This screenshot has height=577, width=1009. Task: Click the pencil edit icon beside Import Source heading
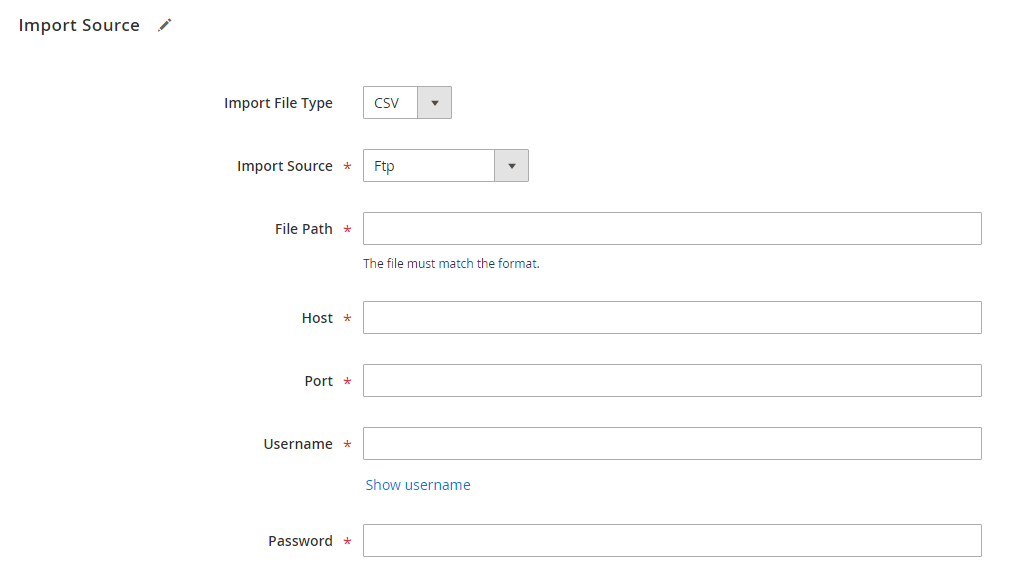165,25
